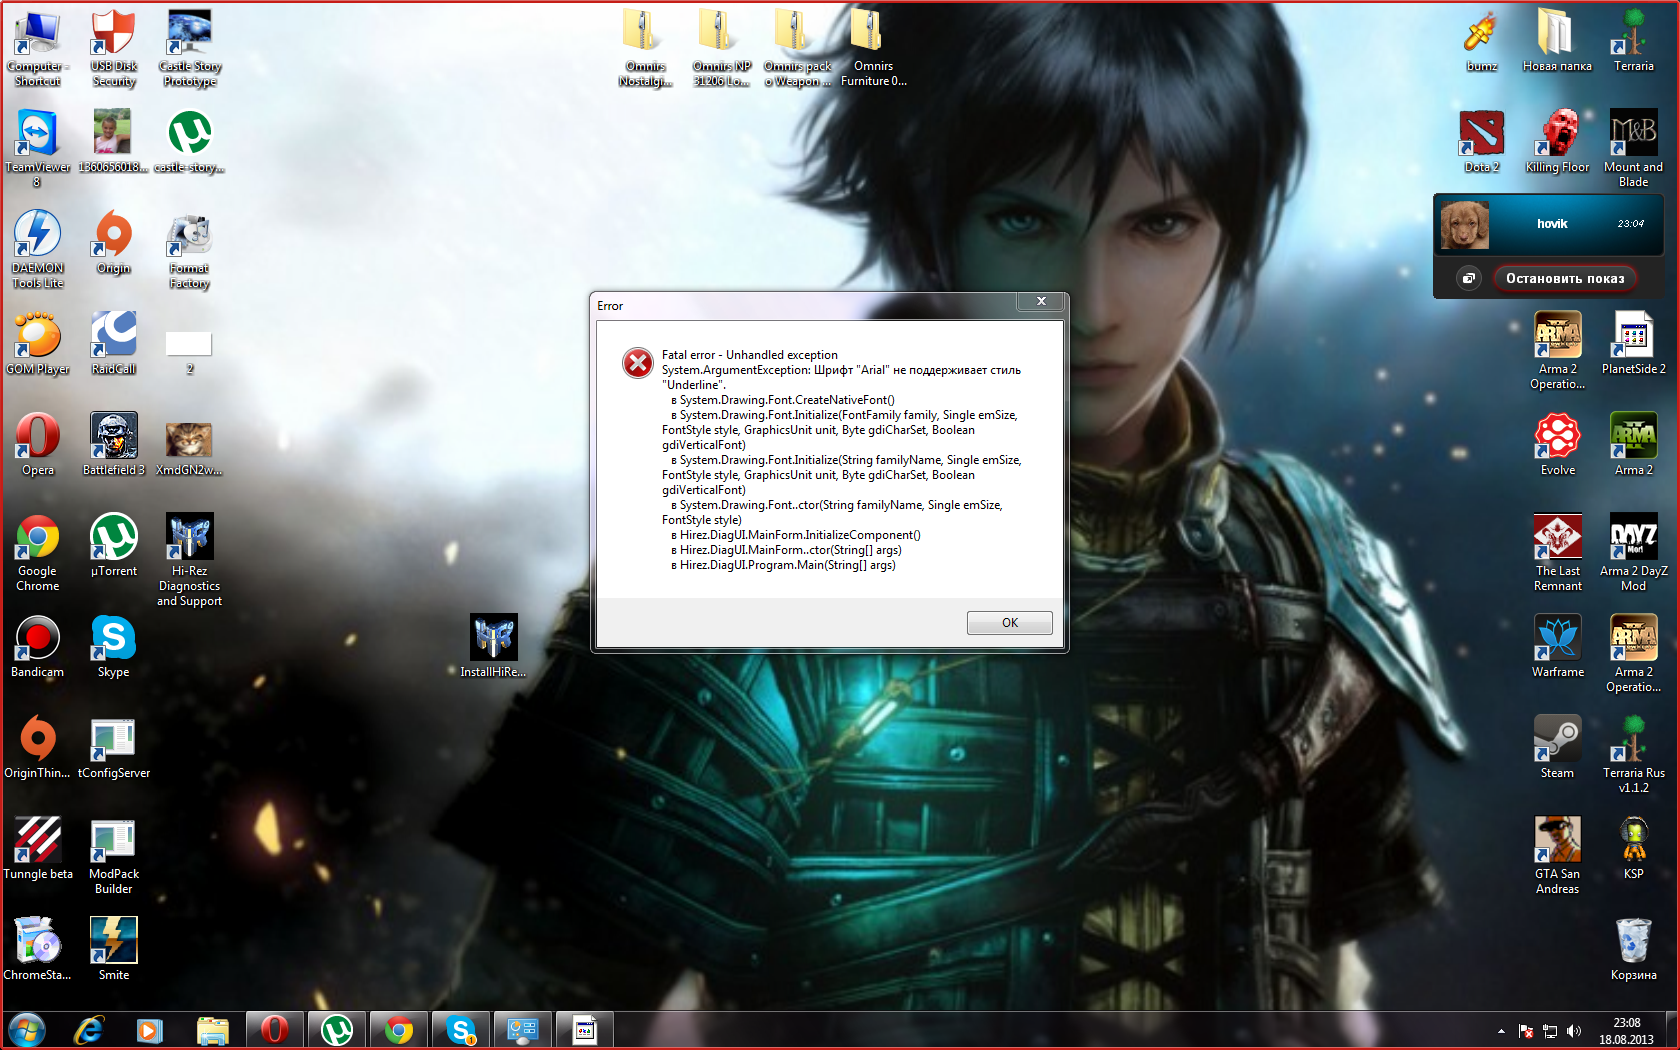Launch ModPack Builder desktop icon
1680x1050 pixels.
pyautogui.click(x=114, y=856)
